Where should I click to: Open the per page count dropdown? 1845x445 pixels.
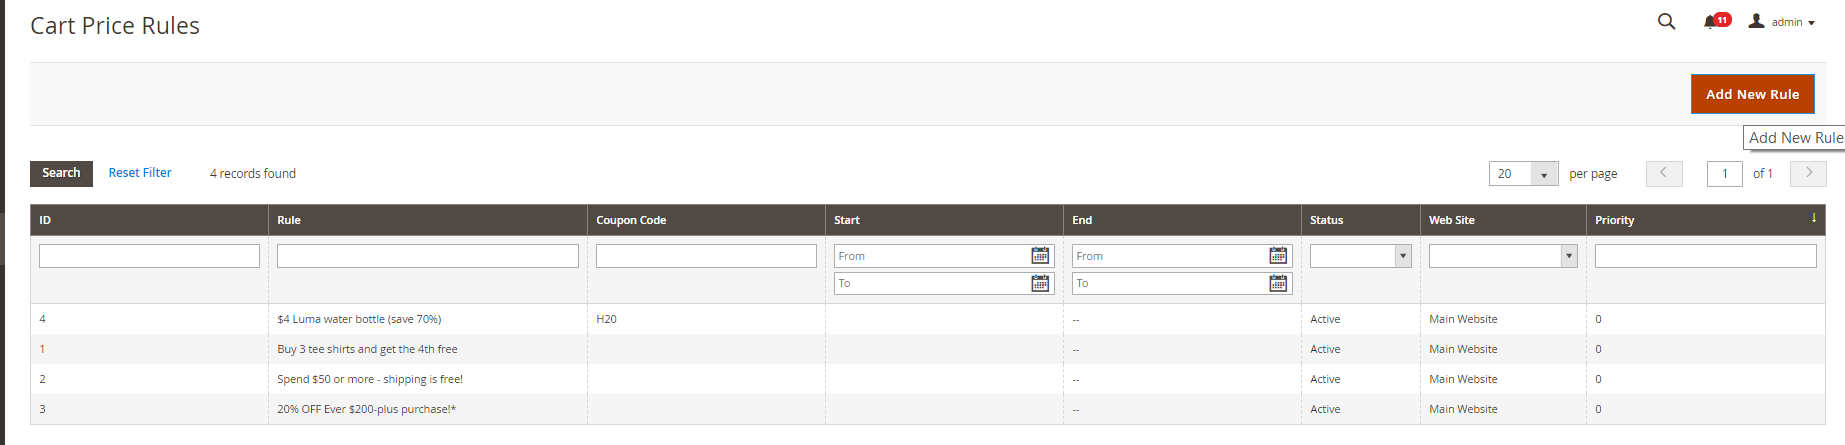pos(1523,174)
